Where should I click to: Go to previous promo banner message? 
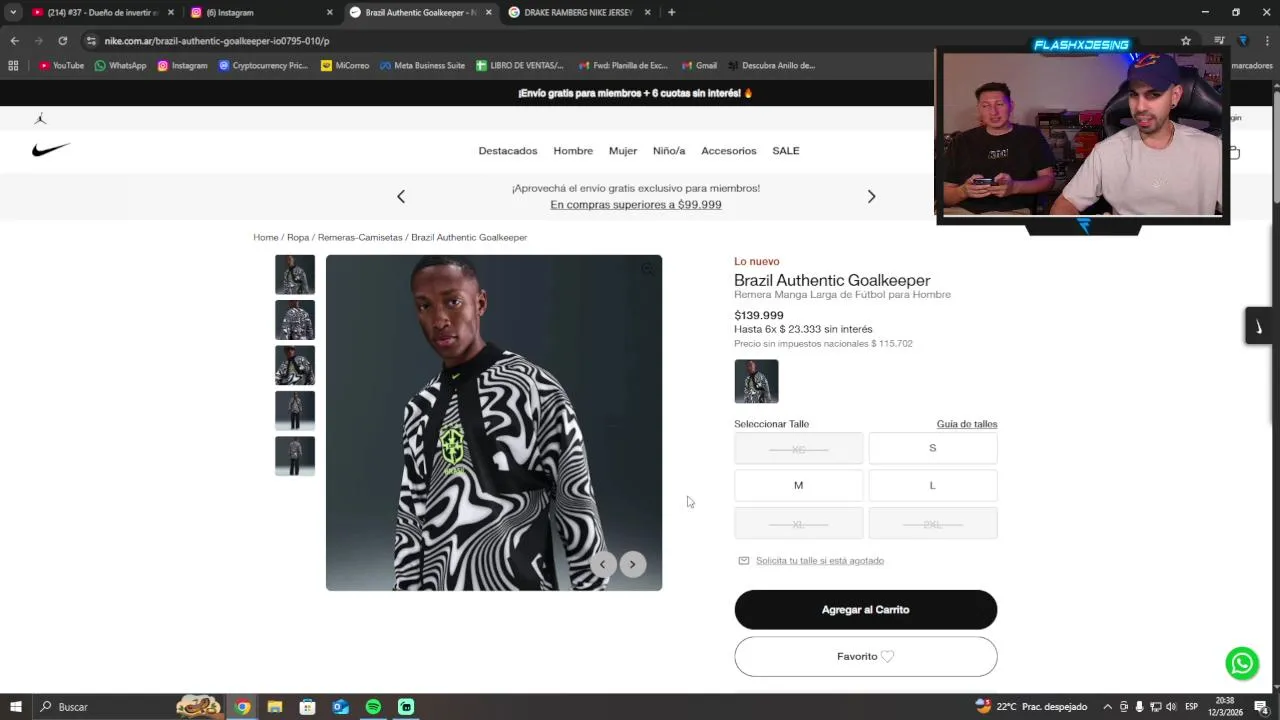pyautogui.click(x=401, y=196)
